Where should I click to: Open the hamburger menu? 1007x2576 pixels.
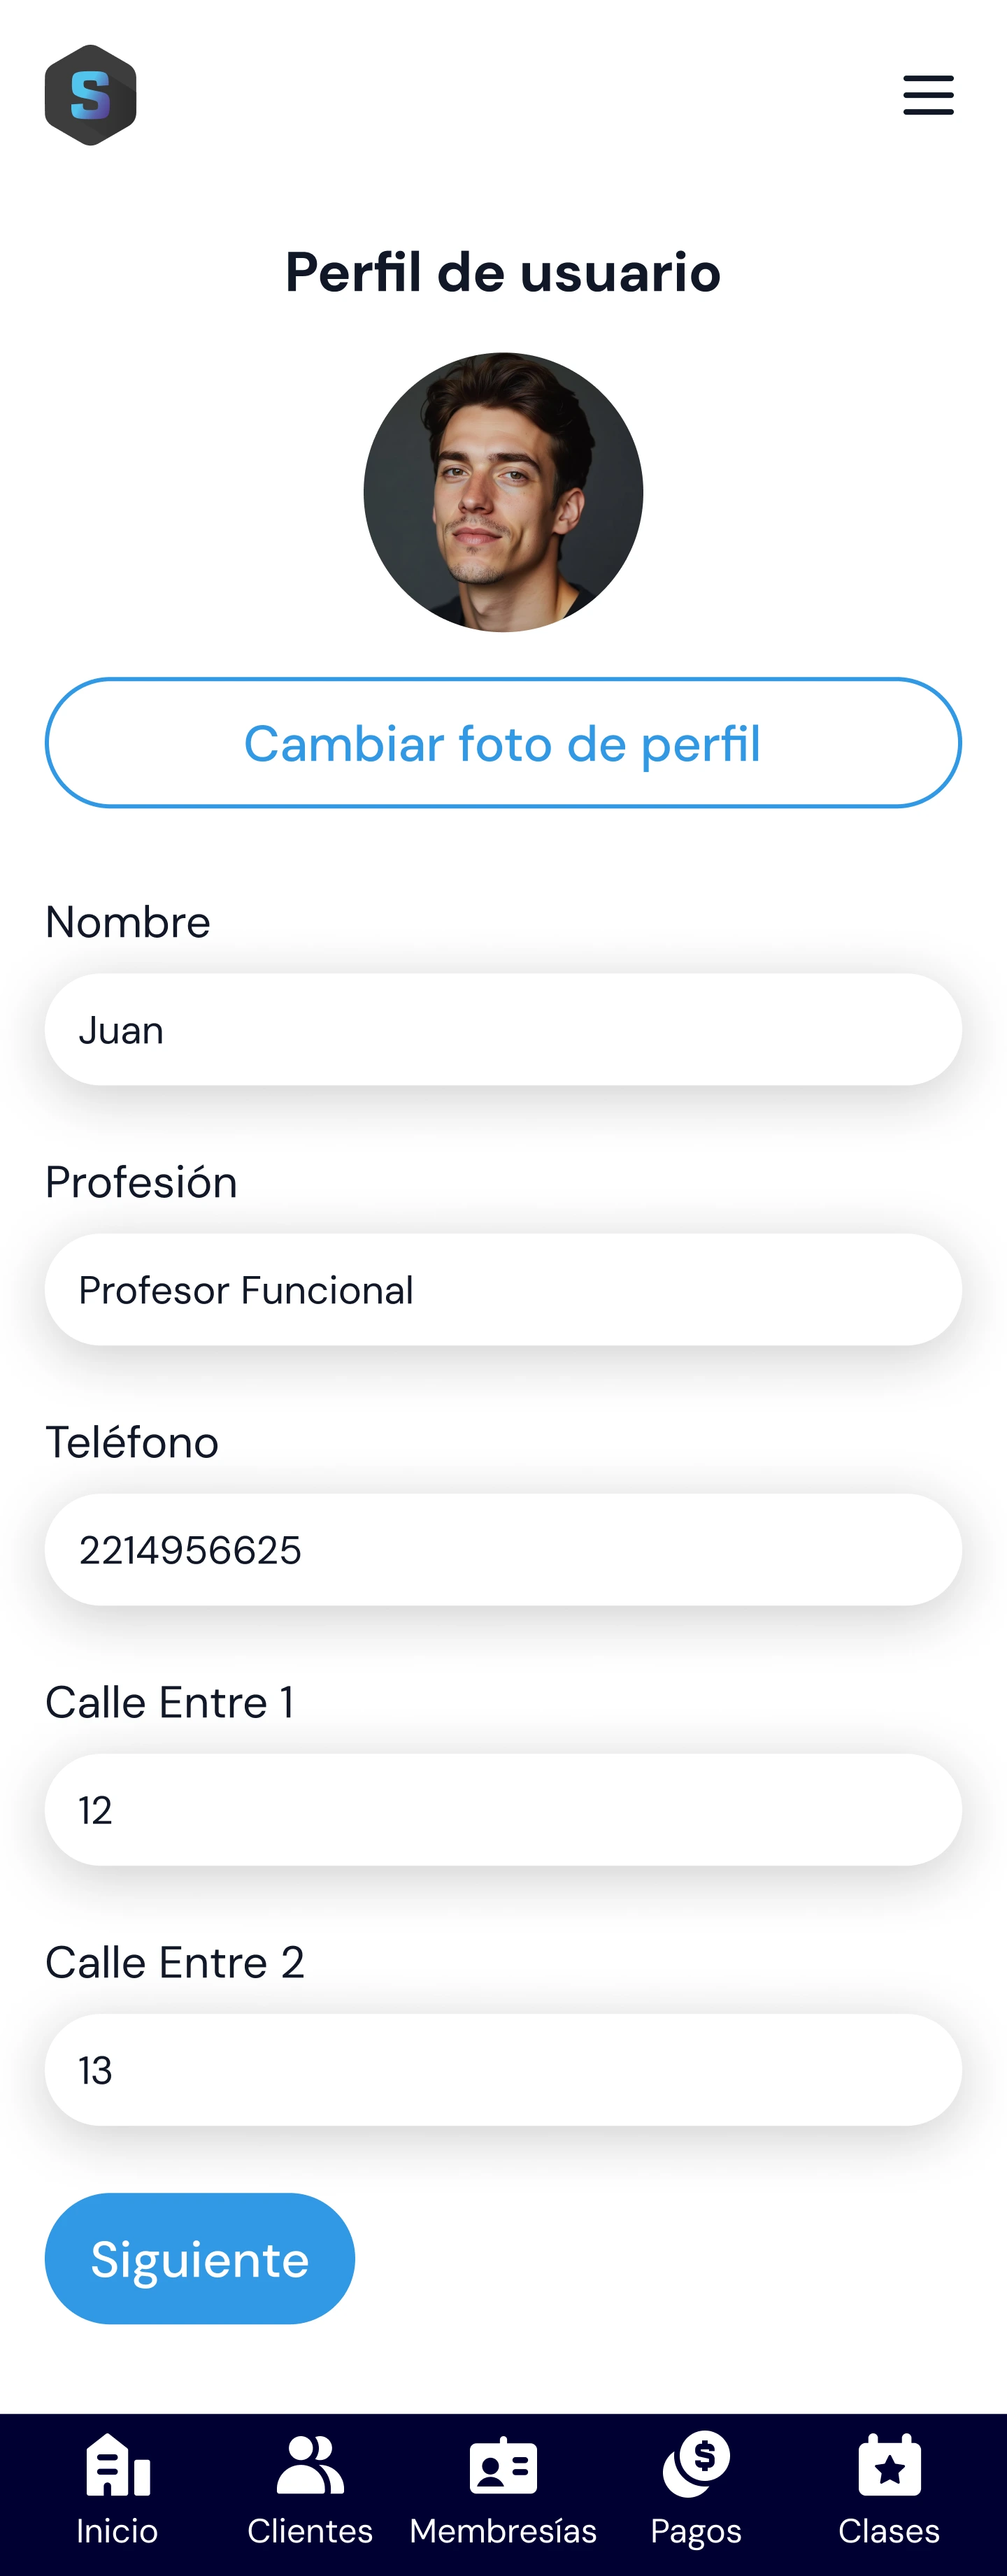click(x=927, y=95)
